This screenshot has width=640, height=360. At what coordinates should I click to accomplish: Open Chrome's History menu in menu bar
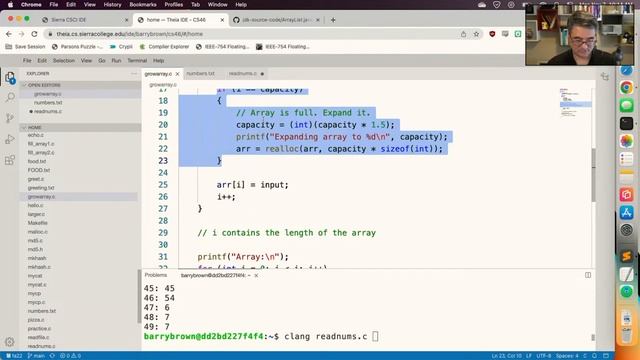112,5
